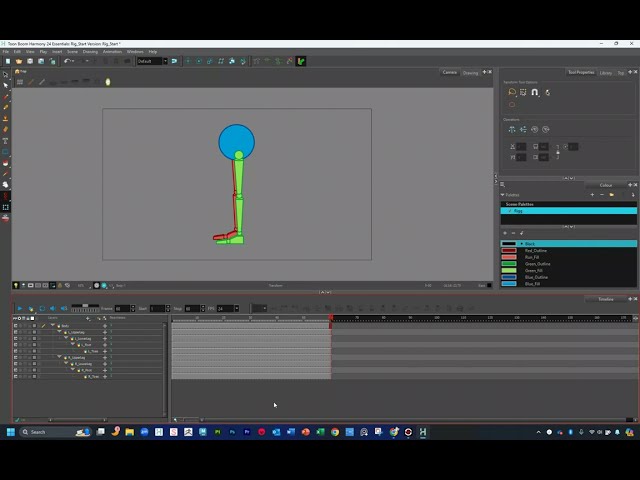Click the Rotate 90 clockwise icon
Image resolution: width=640 pixels, height=480 pixels.
(x=546, y=129)
